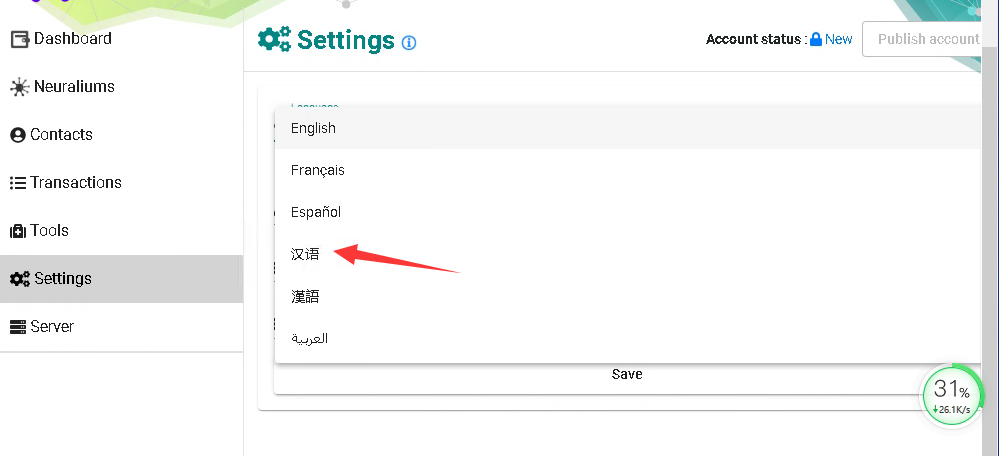The width and height of the screenshot is (999, 456).
Task: Click the info icon beside Settings title
Action: [409, 43]
